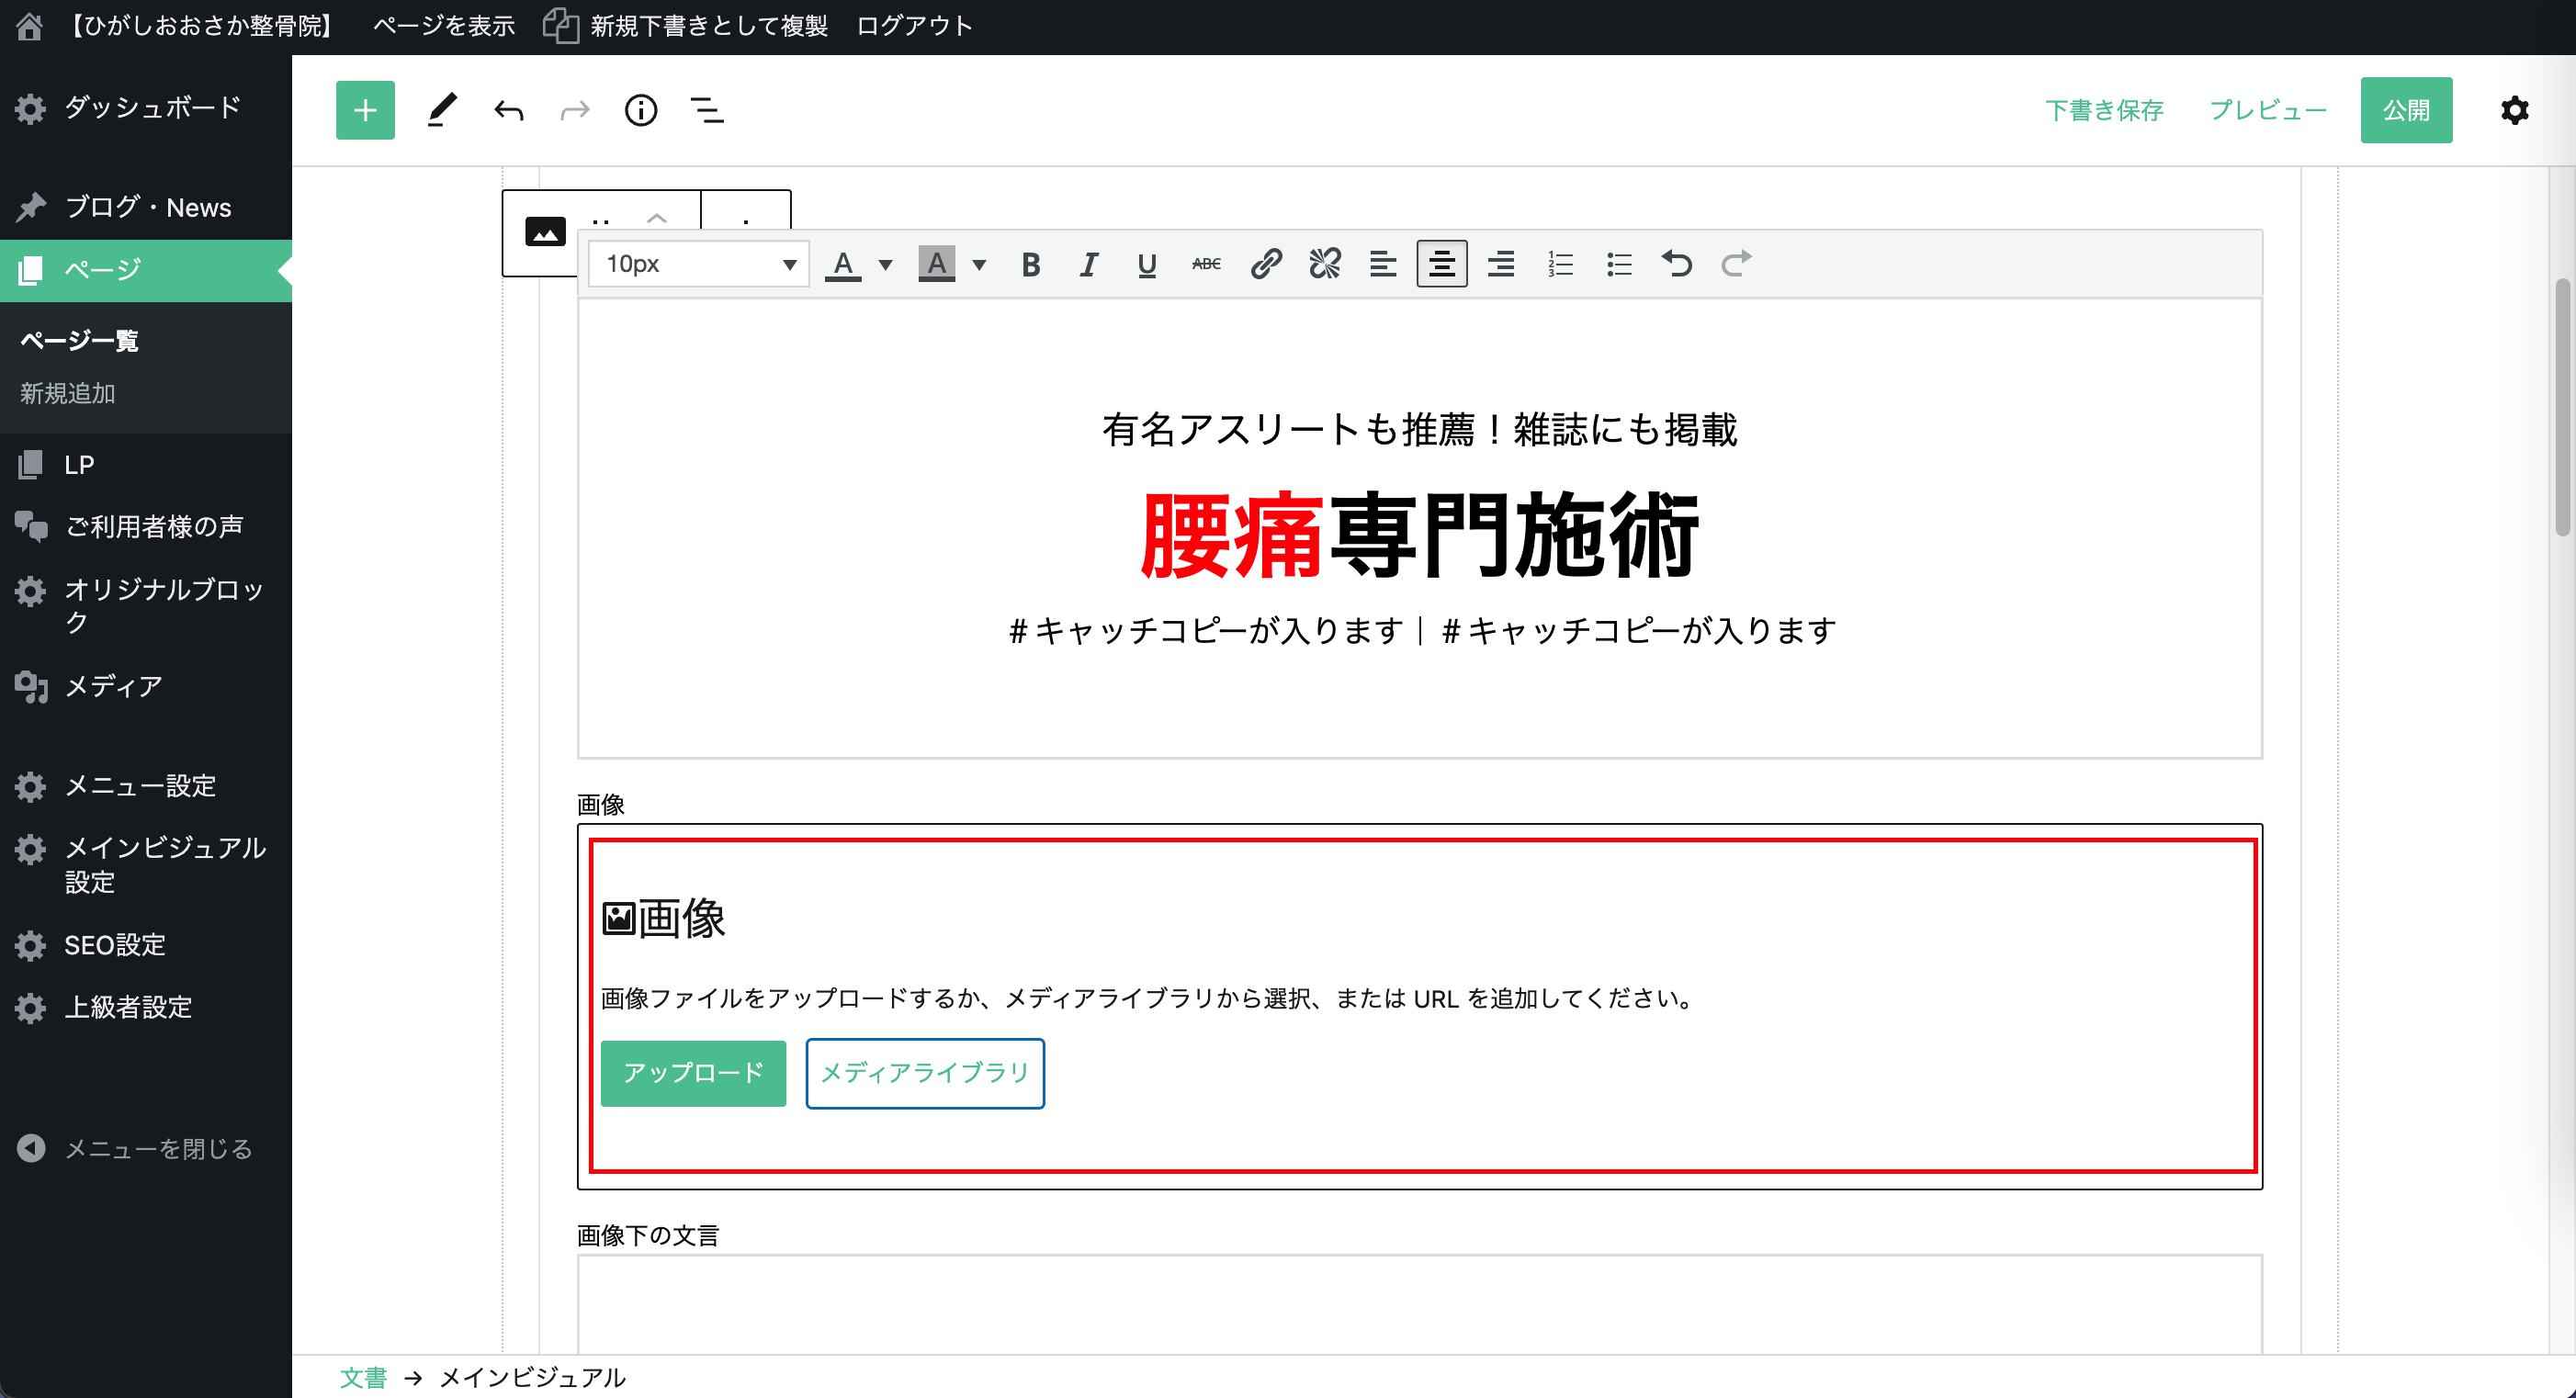Remove link with the unlink icon

coord(1324,264)
